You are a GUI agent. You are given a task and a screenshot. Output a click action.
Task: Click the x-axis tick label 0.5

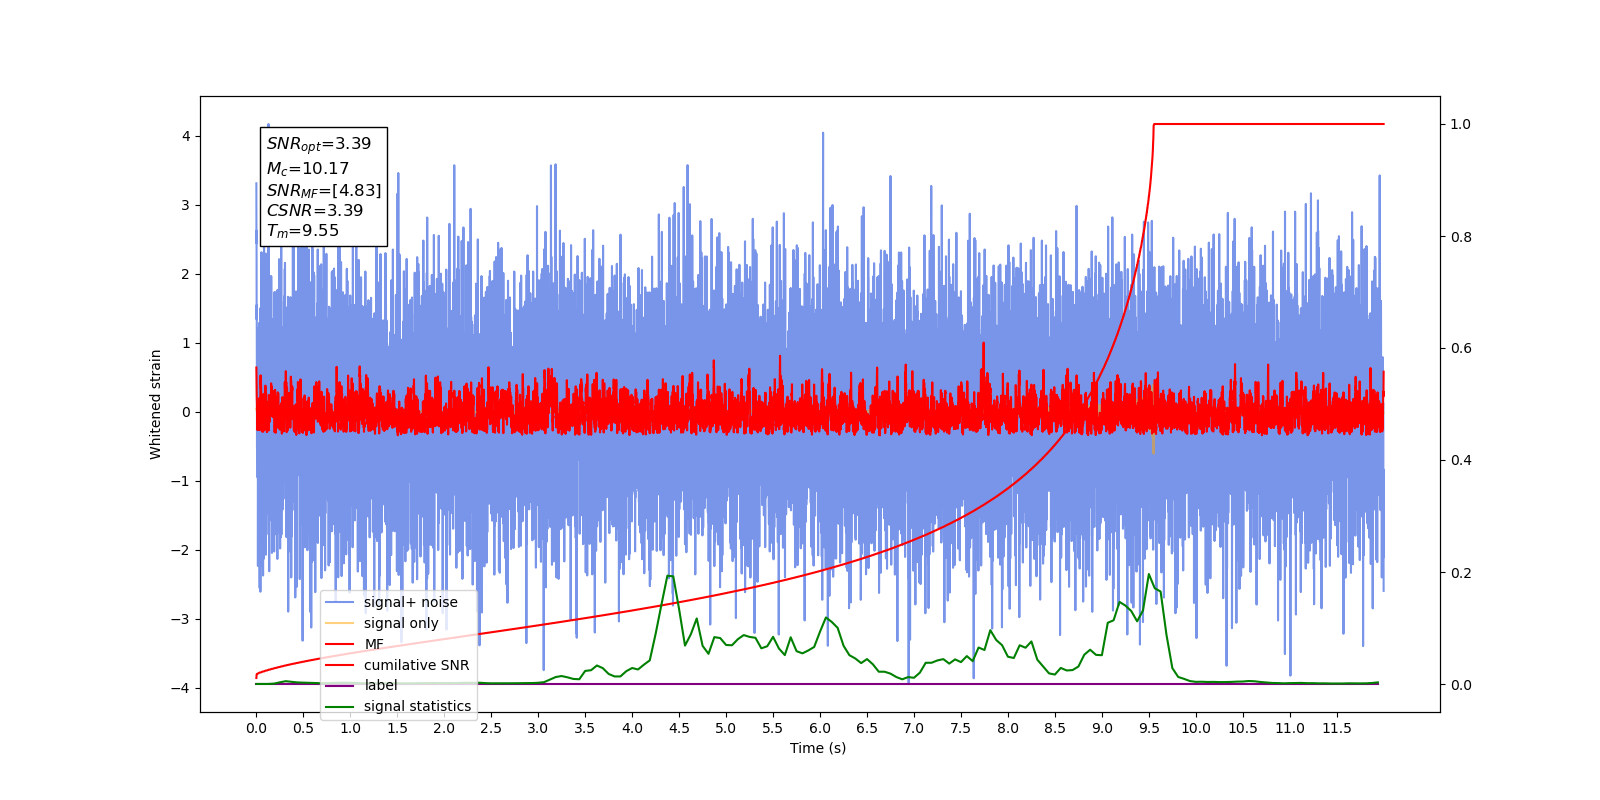coord(303,728)
